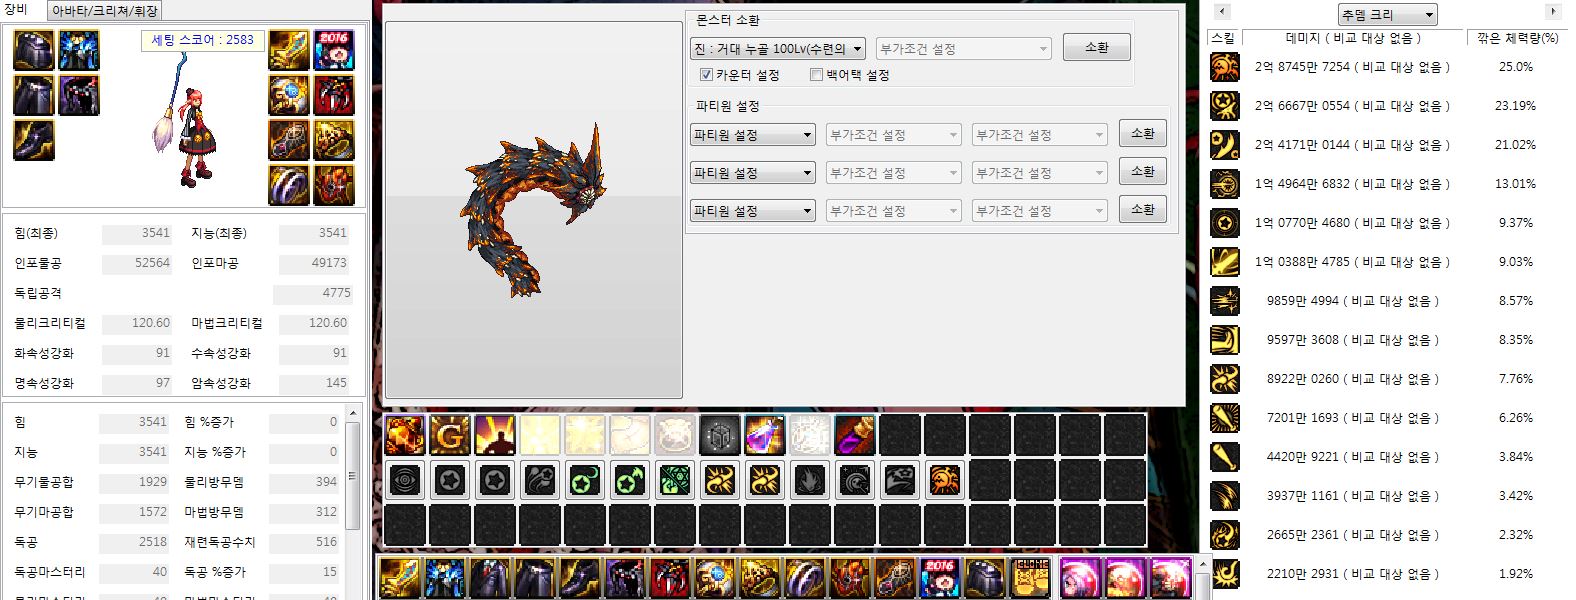
Task: Open the monster selection dropdown 거대 누골
Action: coord(776,49)
